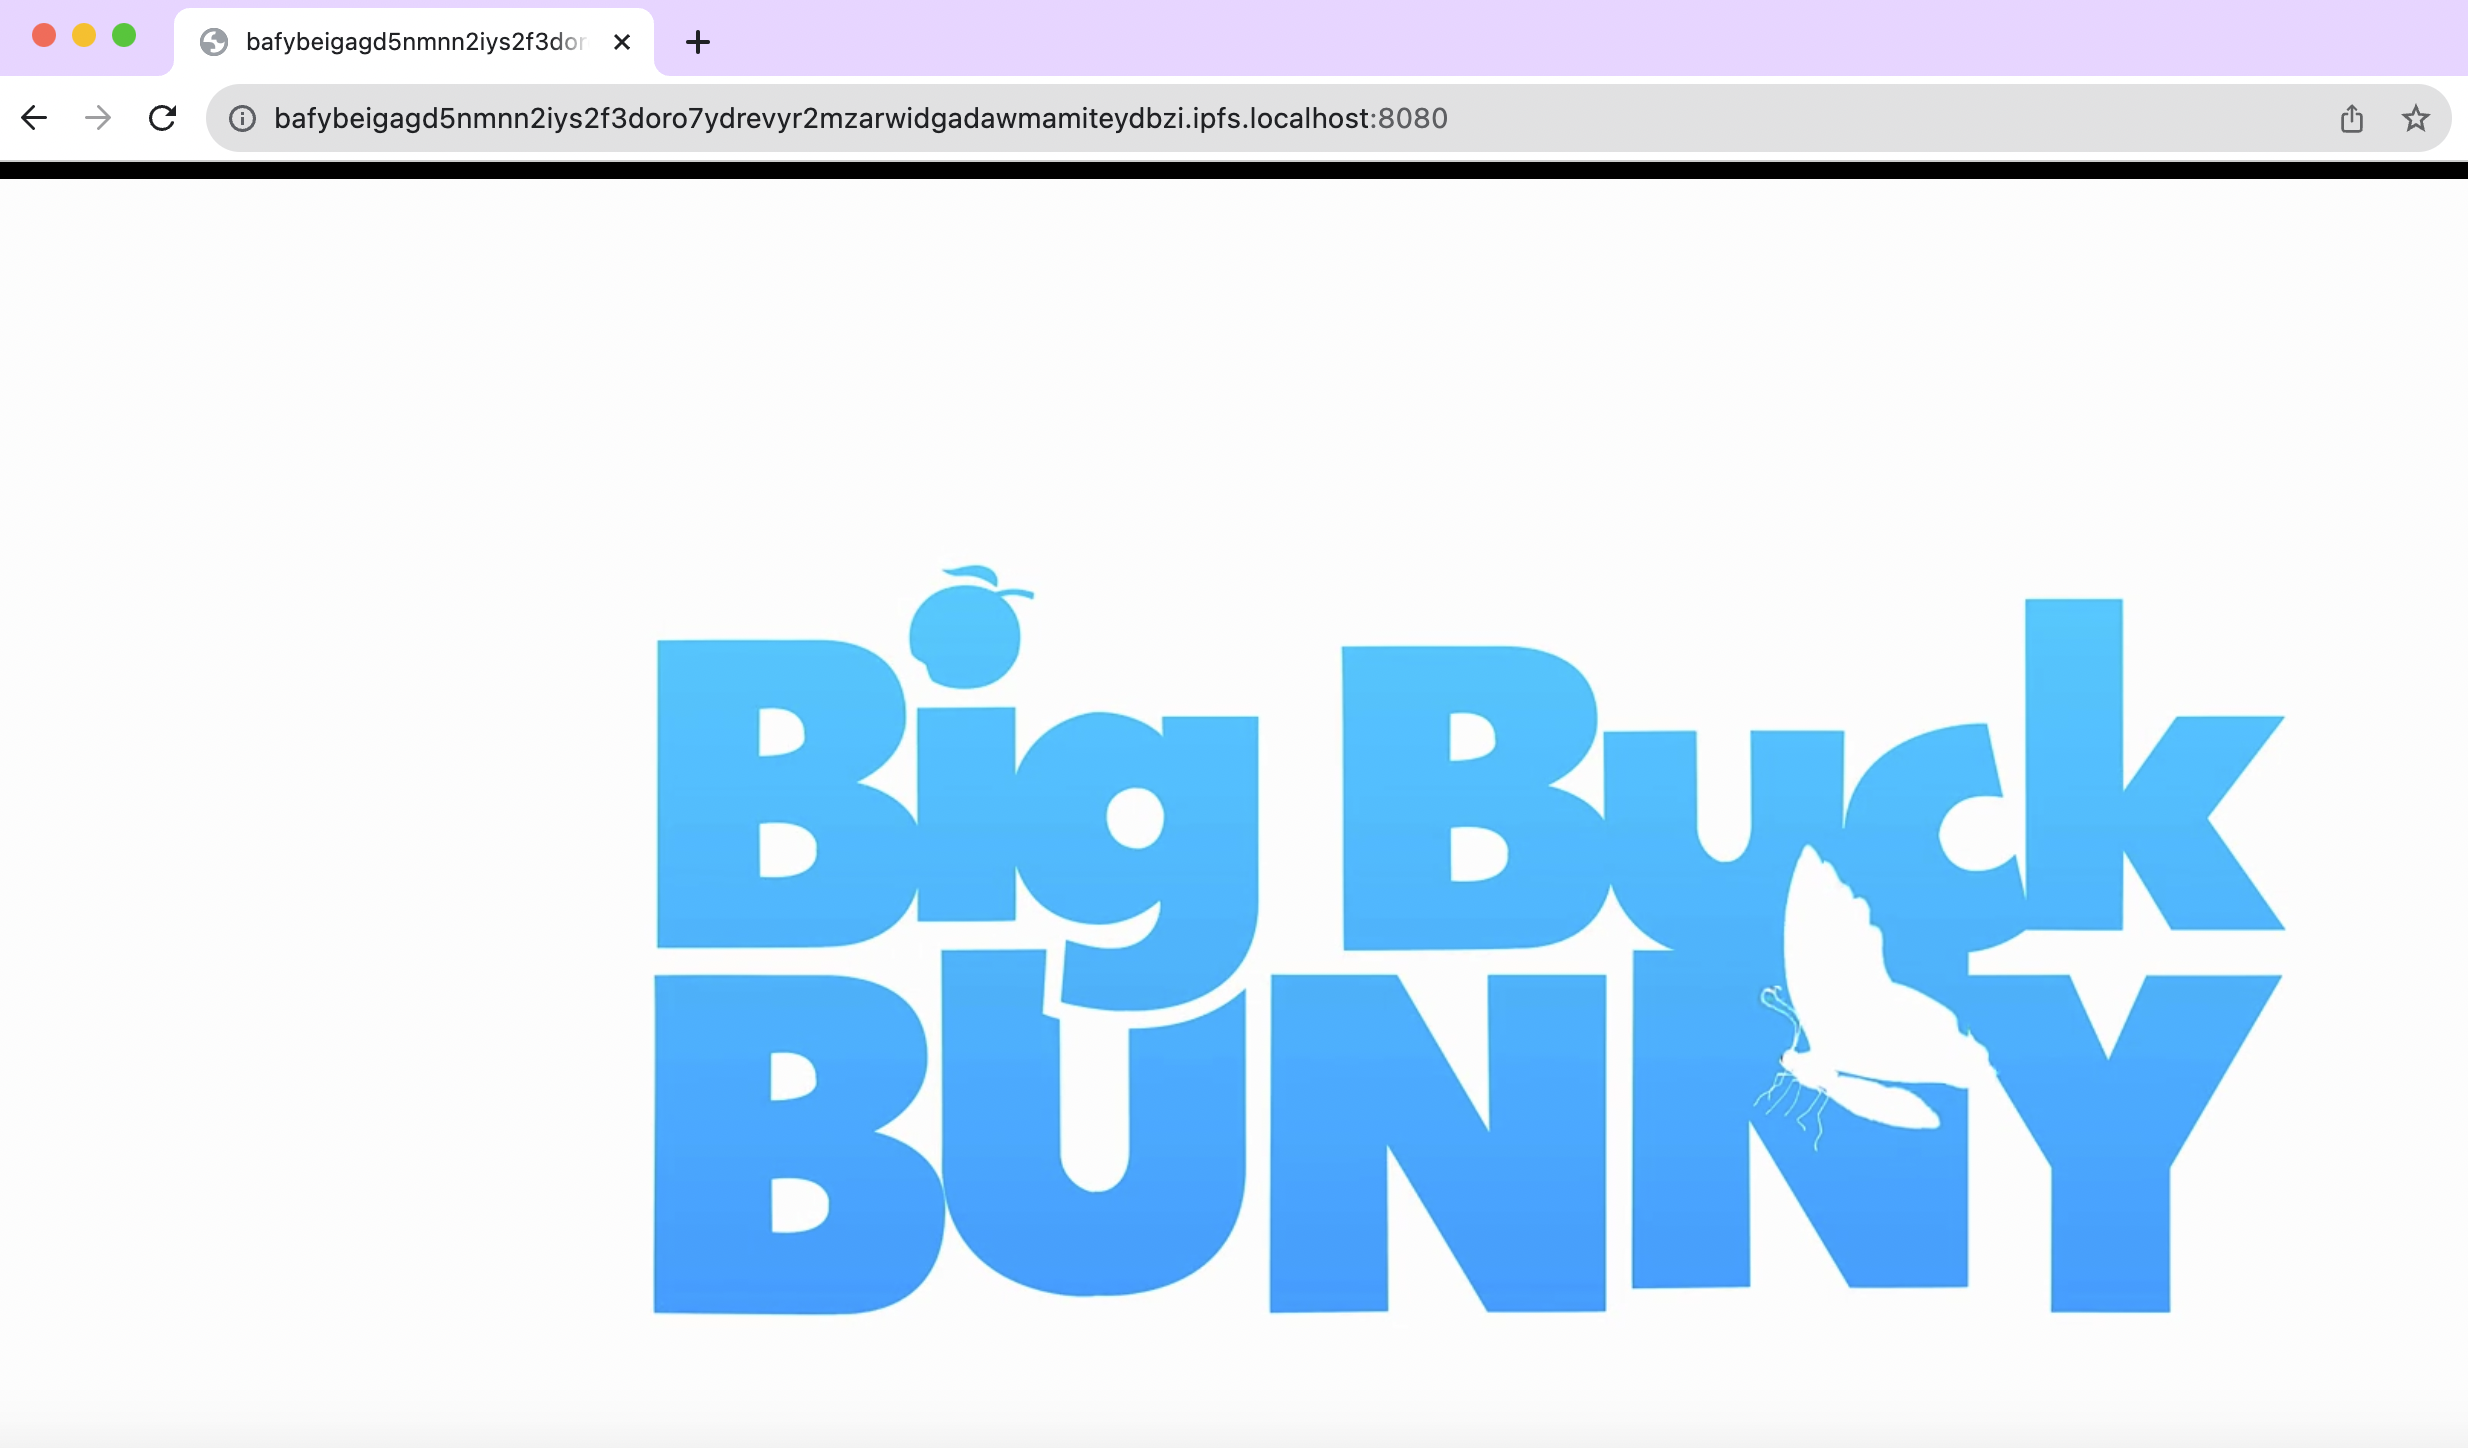The width and height of the screenshot is (2468, 1448).
Task: Go back to the previous page
Action: pyautogui.click(x=34, y=118)
